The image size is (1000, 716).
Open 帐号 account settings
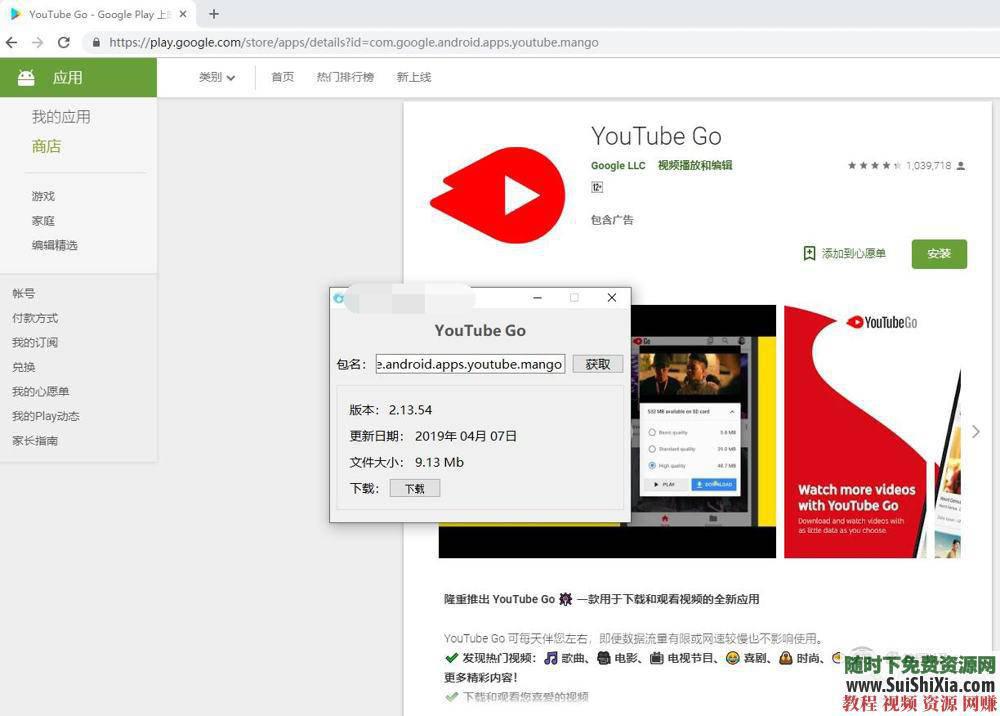[x=24, y=293]
